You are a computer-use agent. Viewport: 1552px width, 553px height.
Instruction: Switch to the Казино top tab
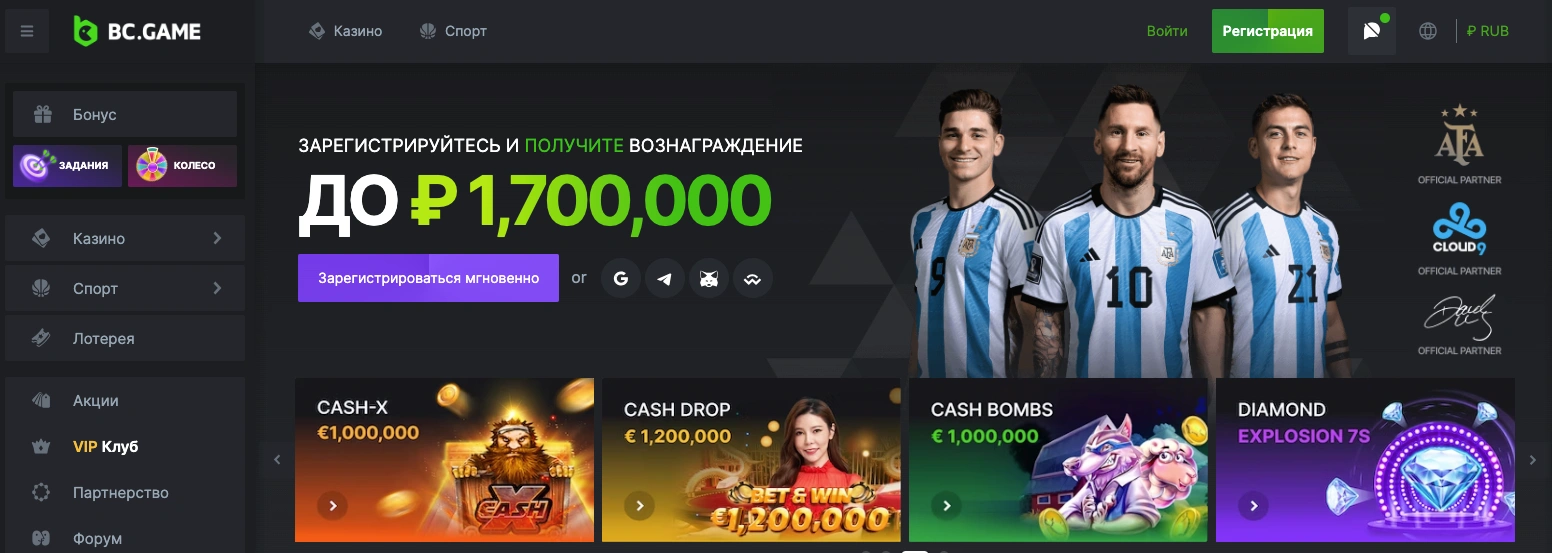point(346,31)
